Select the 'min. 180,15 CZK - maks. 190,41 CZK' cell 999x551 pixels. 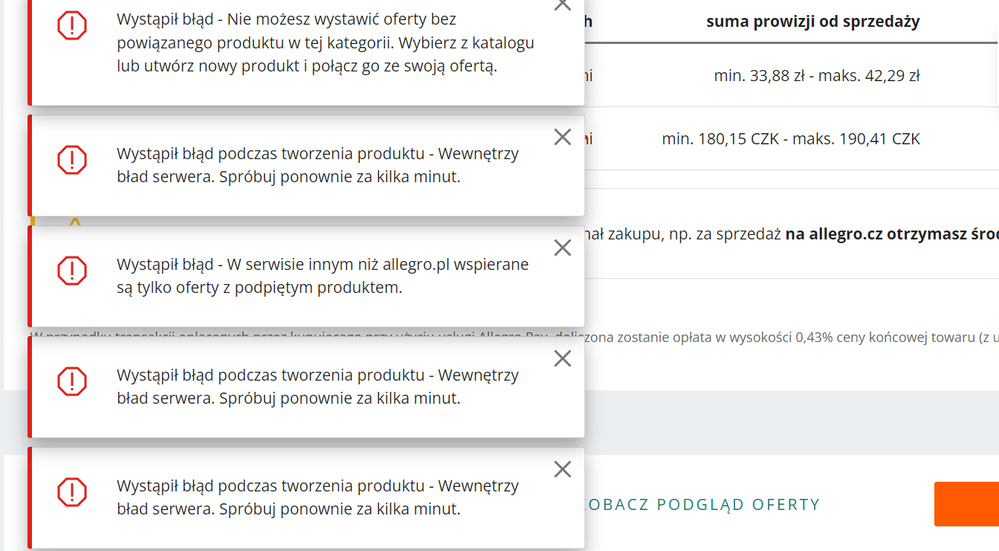click(791, 139)
